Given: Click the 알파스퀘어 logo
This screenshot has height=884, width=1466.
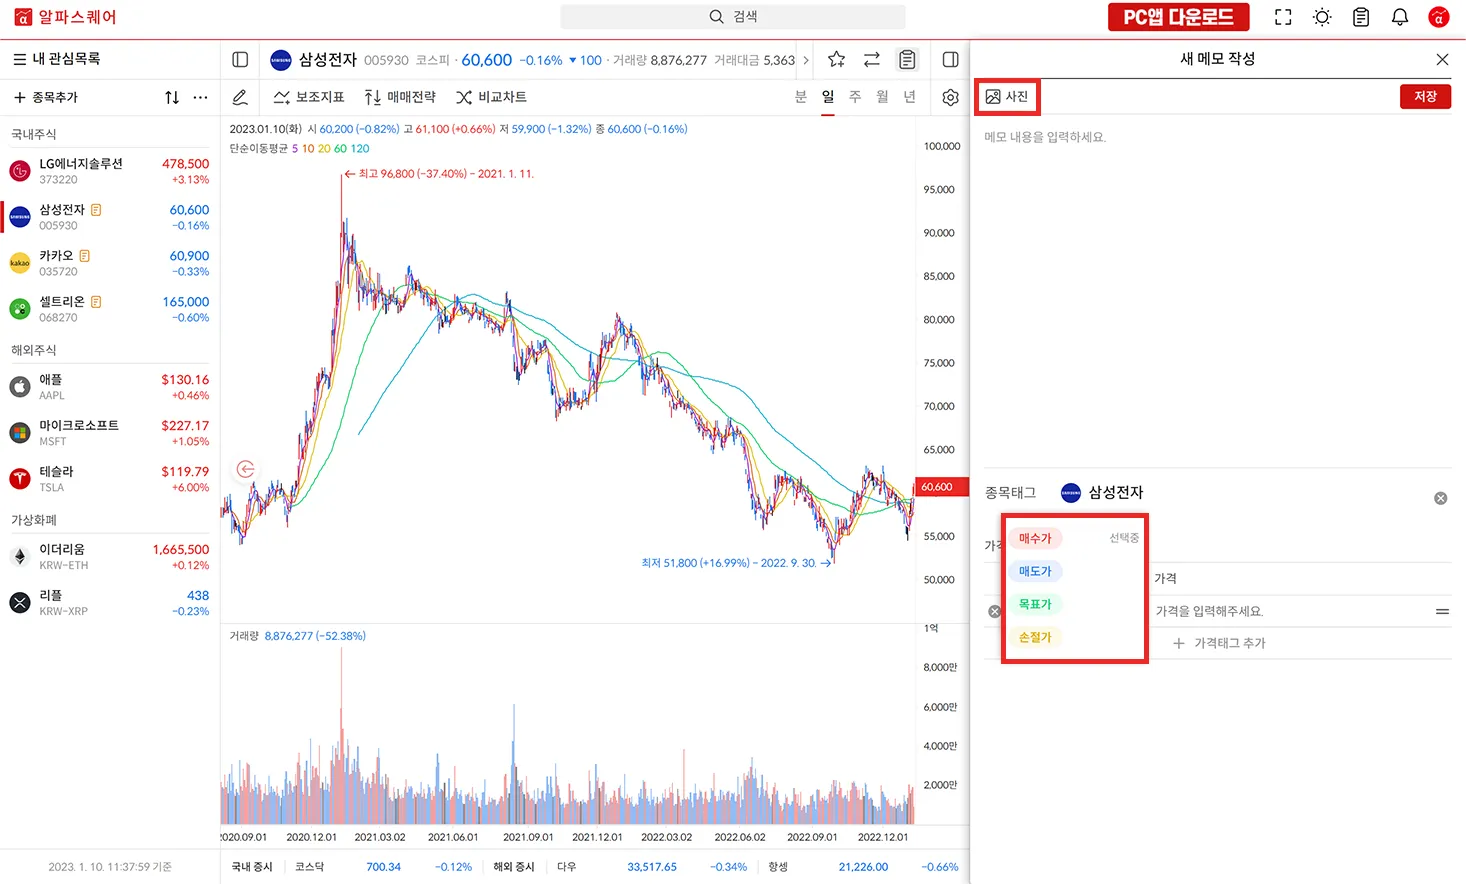Looking at the screenshot, I should point(65,17).
